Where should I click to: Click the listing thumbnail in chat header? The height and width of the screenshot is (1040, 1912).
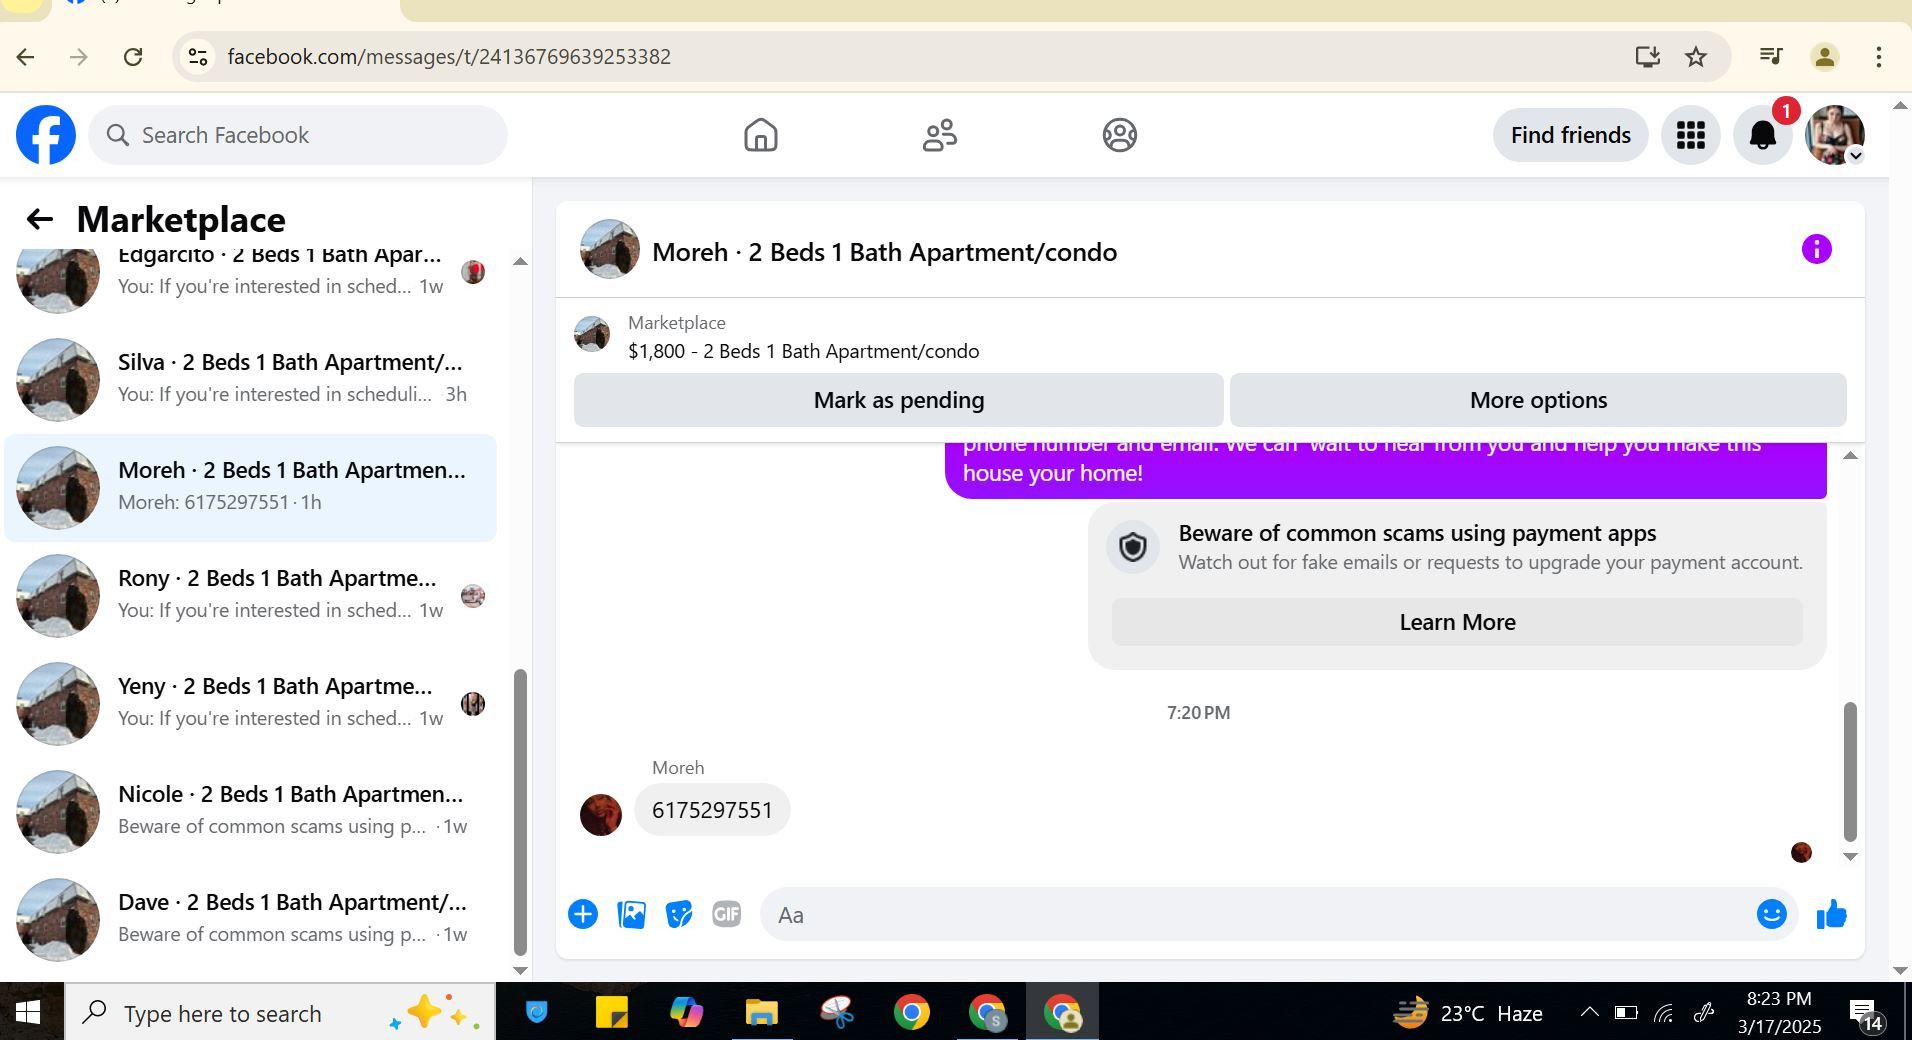[x=610, y=249]
